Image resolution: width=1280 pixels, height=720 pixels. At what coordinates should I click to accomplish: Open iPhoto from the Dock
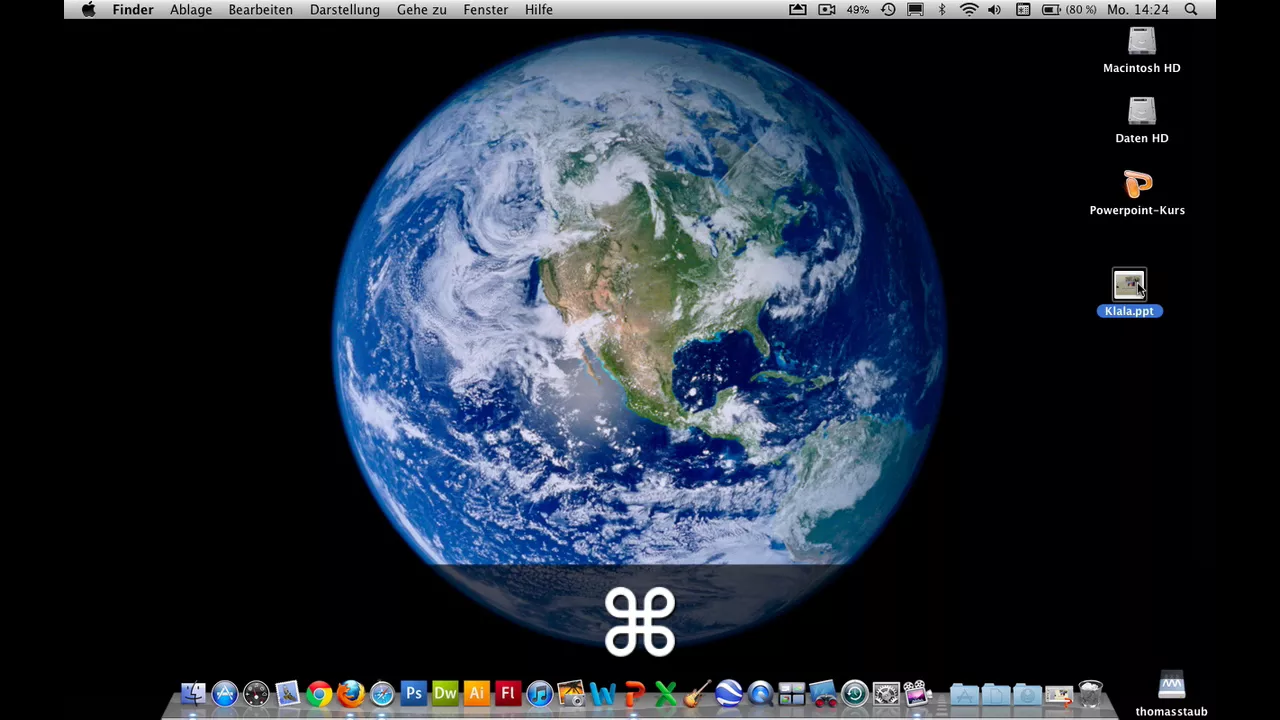click(x=571, y=693)
